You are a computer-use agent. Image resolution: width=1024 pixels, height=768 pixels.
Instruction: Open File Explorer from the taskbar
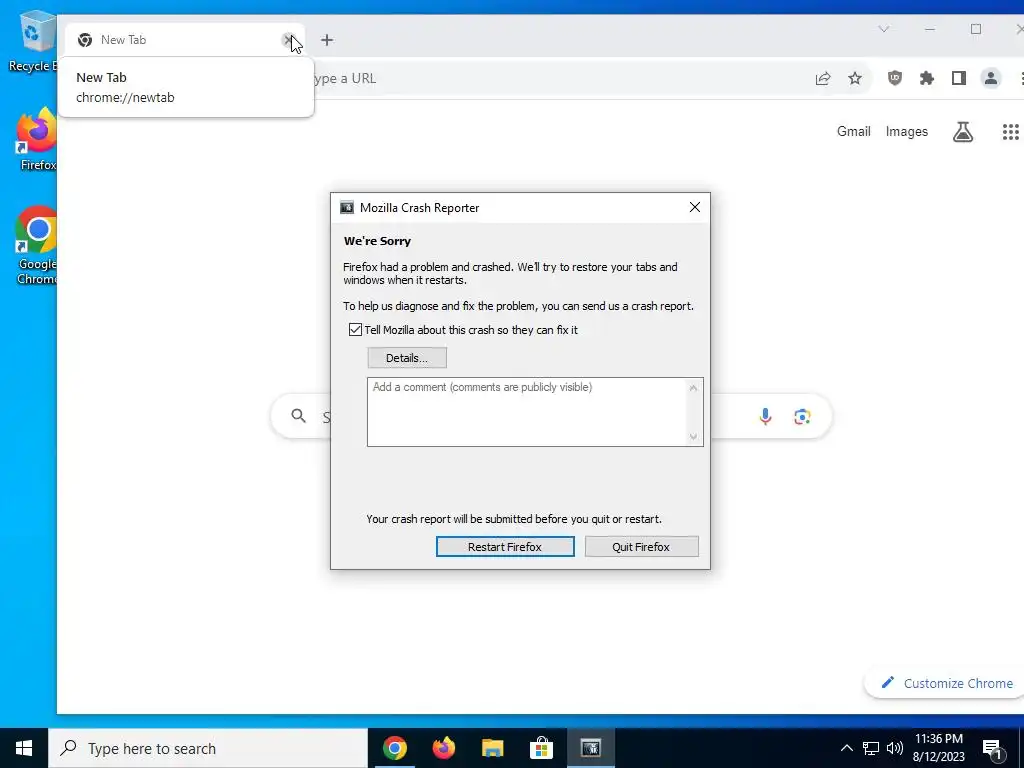(x=492, y=748)
